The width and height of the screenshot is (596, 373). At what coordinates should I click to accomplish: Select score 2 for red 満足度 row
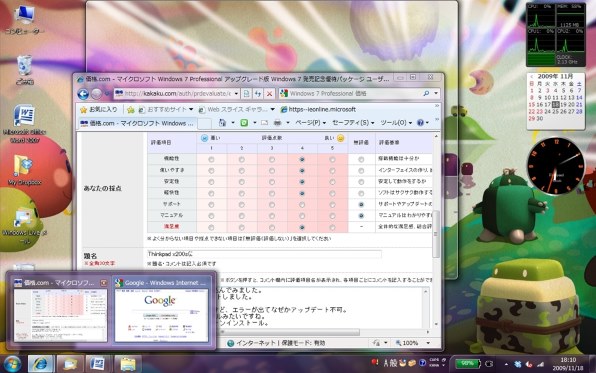pos(241,227)
